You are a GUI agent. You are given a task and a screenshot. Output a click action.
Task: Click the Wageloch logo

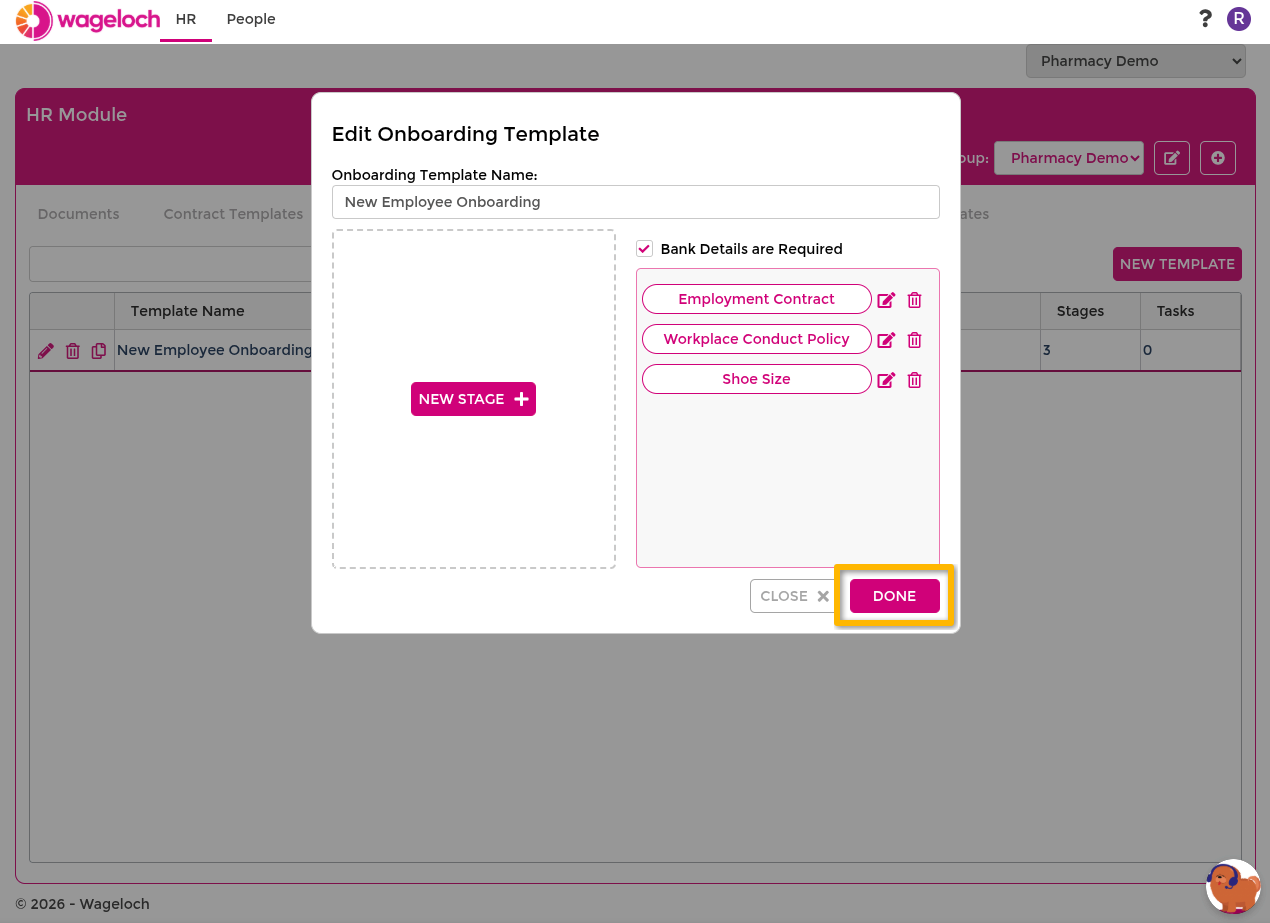pyautogui.click(x=88, y=21)
